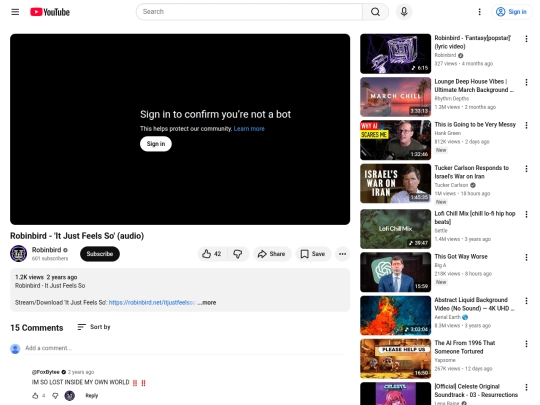Like the FoxBytee comment

tap(35, 396)
